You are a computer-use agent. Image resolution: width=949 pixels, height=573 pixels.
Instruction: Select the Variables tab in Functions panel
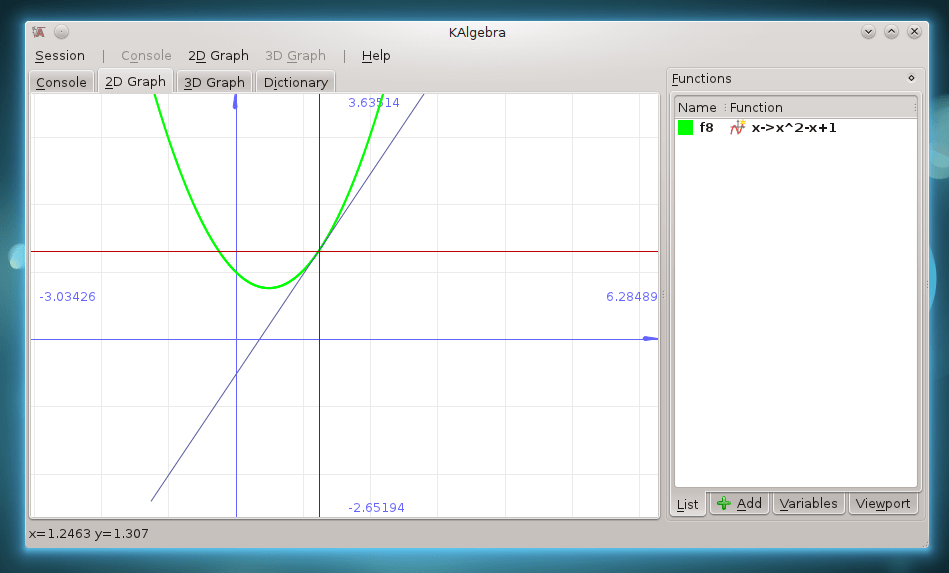809,504
